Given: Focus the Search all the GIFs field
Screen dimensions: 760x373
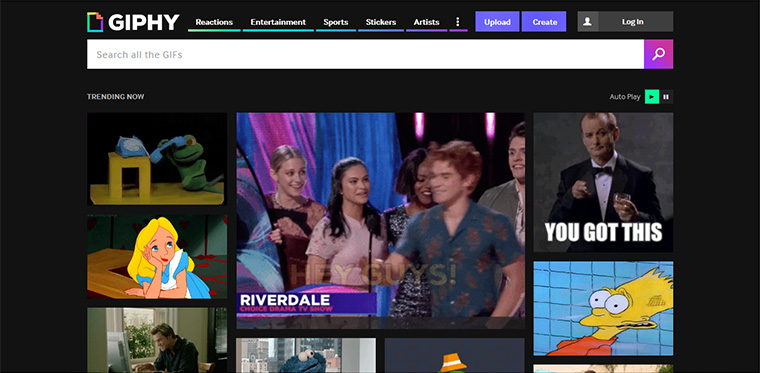Looking at the screenshot, I should pyautogui.click(x=365, y=54).
